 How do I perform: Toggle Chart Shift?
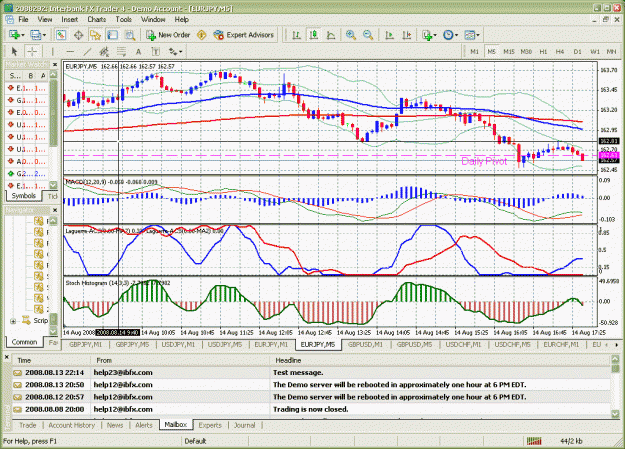407,35
